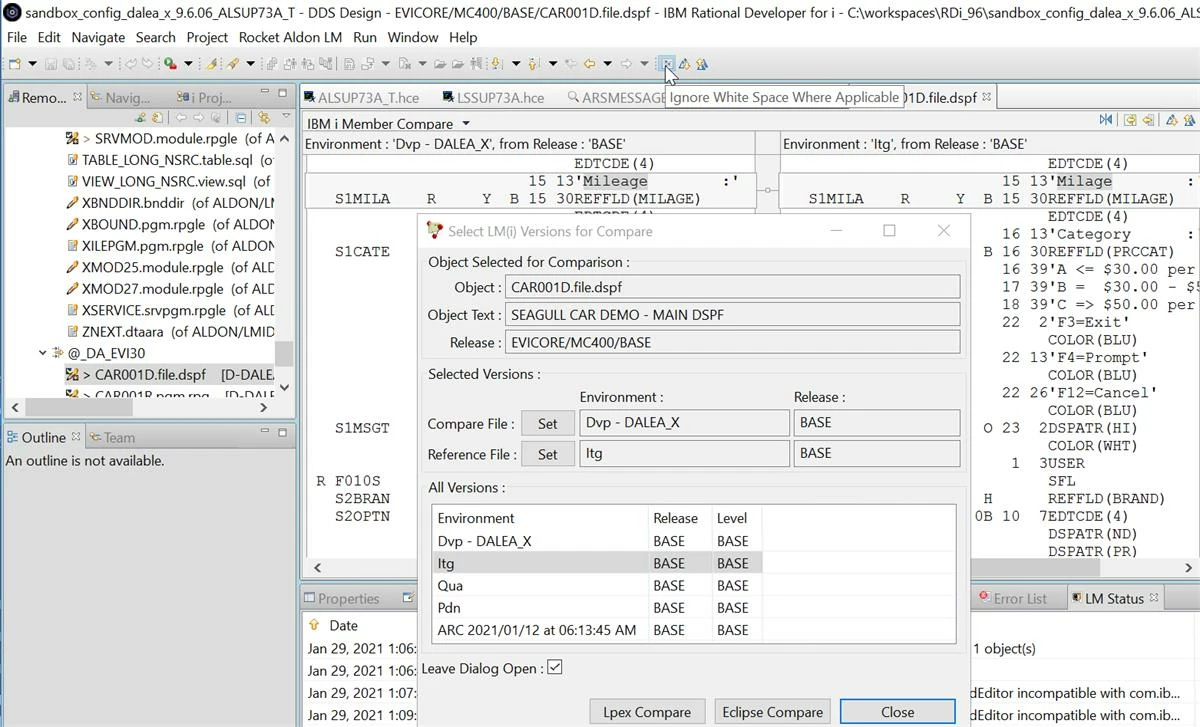Open the Rocket Aldon LM menu

[290, 37]
